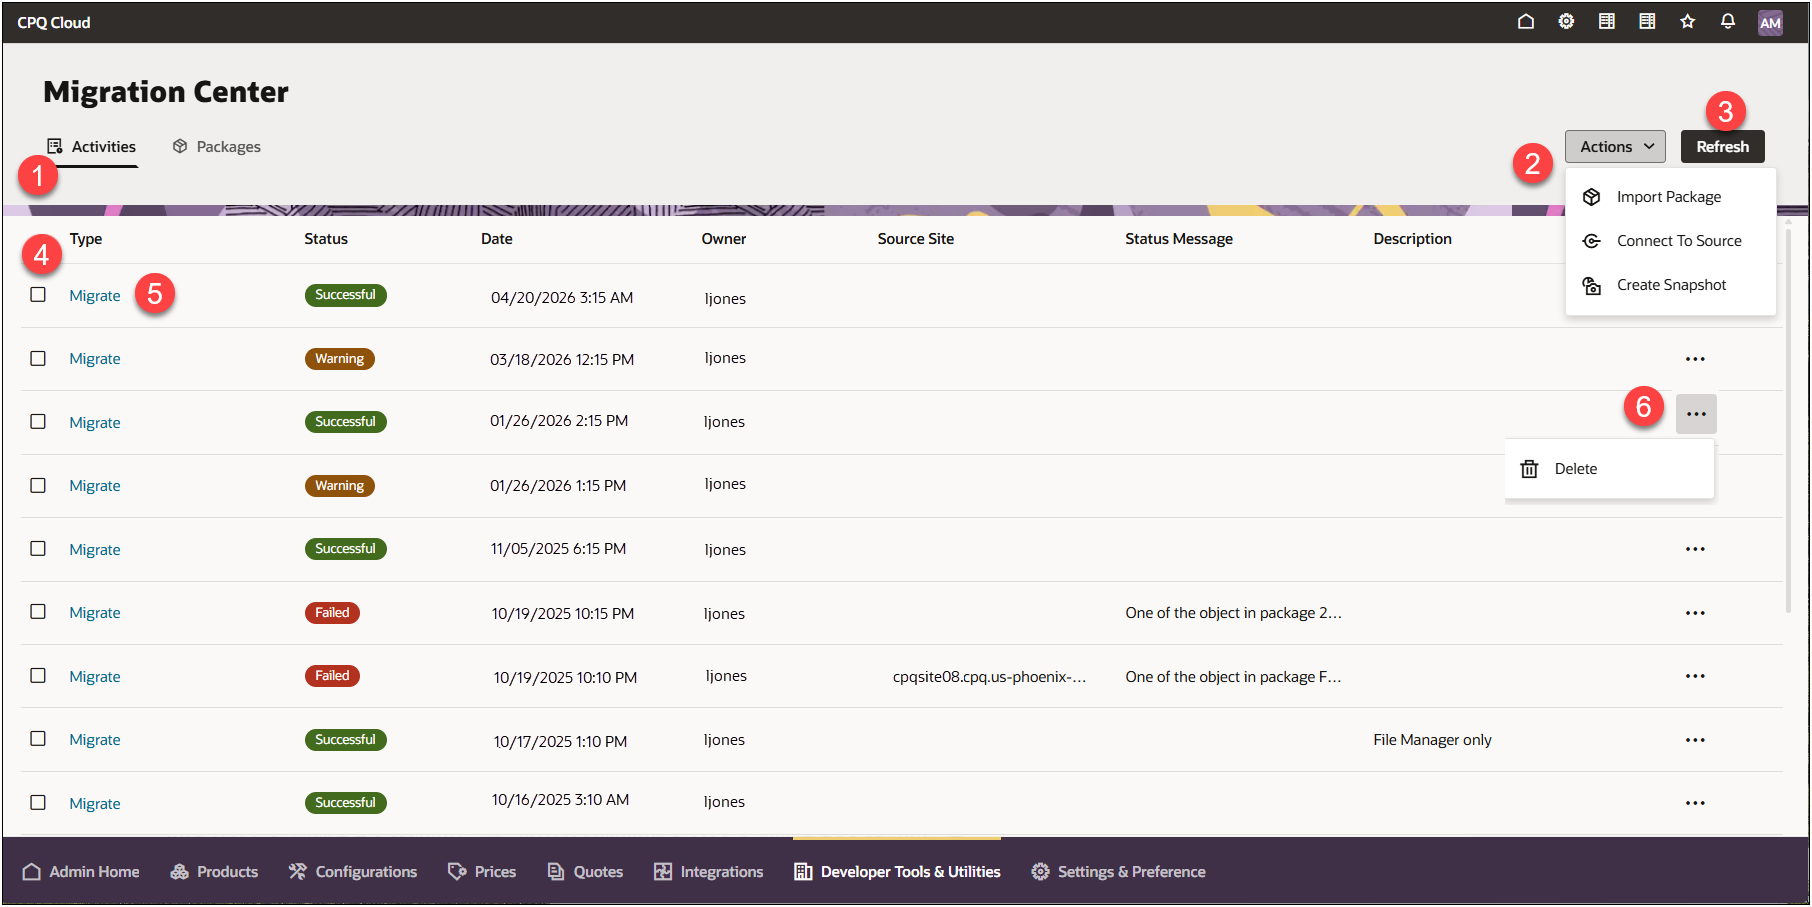1812x907 pixels.
Task: Click the Delete trash icon
Action: click(x=1529, y=469)
